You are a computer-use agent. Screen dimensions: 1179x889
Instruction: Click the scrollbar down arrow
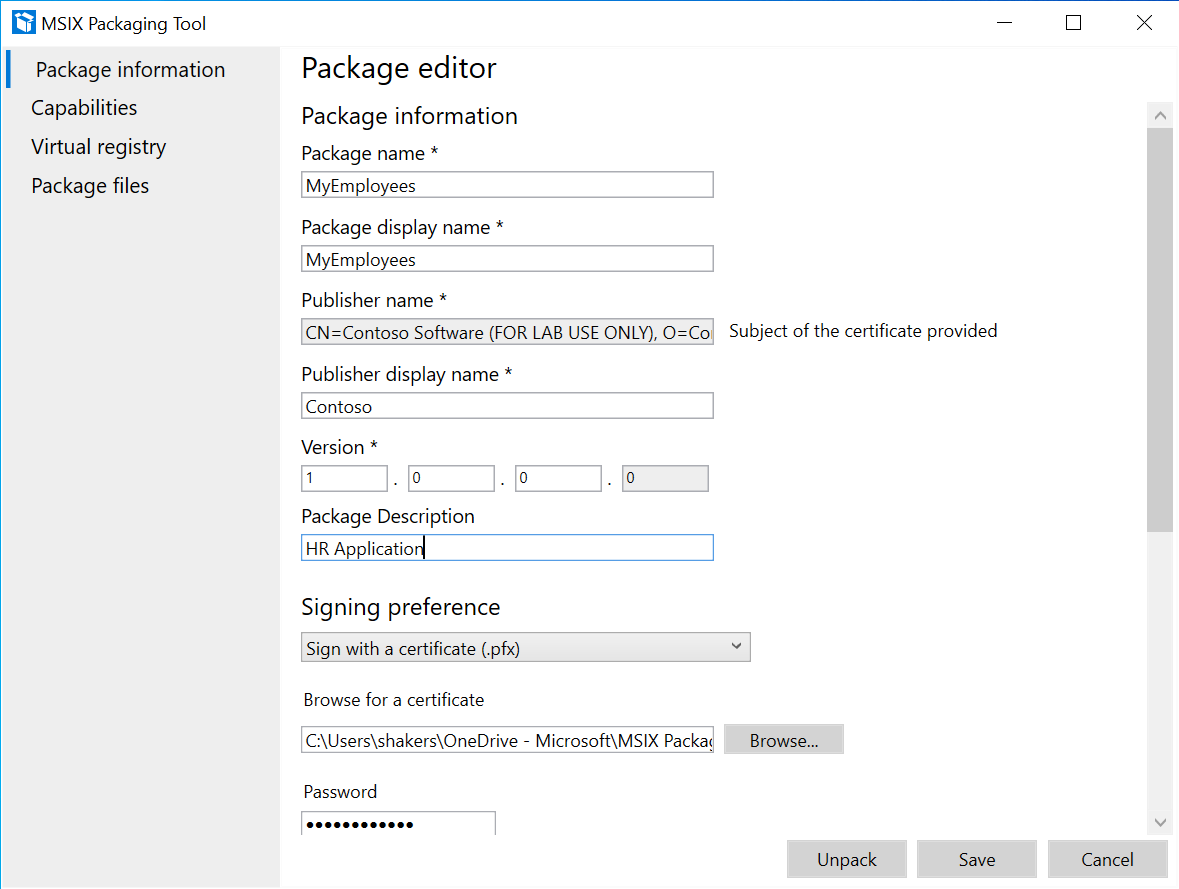[x=1160, y=821]
